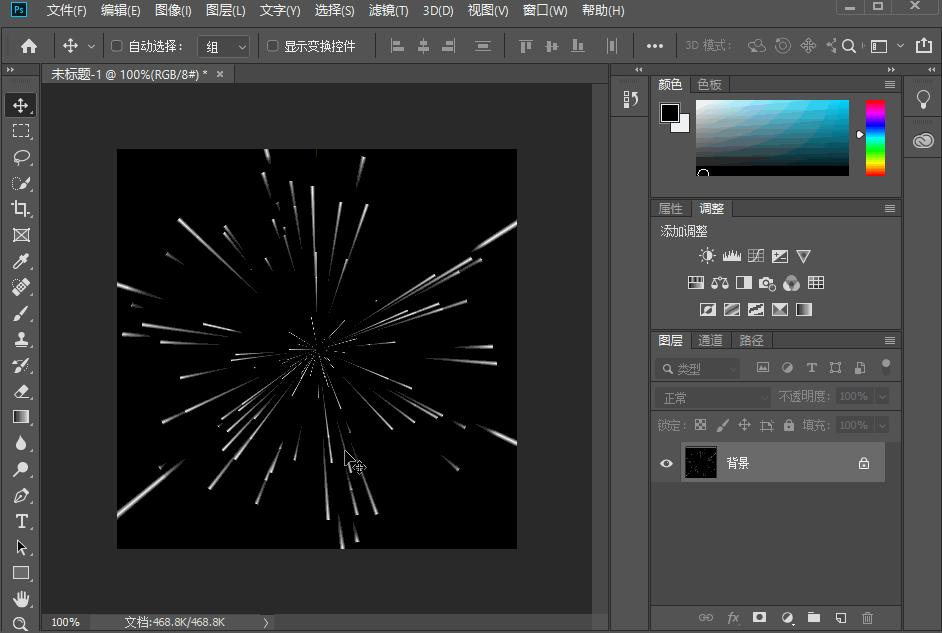Click the foreground color swatch
Viewport: 942px width, 633px height.
[x=669, y=113]
